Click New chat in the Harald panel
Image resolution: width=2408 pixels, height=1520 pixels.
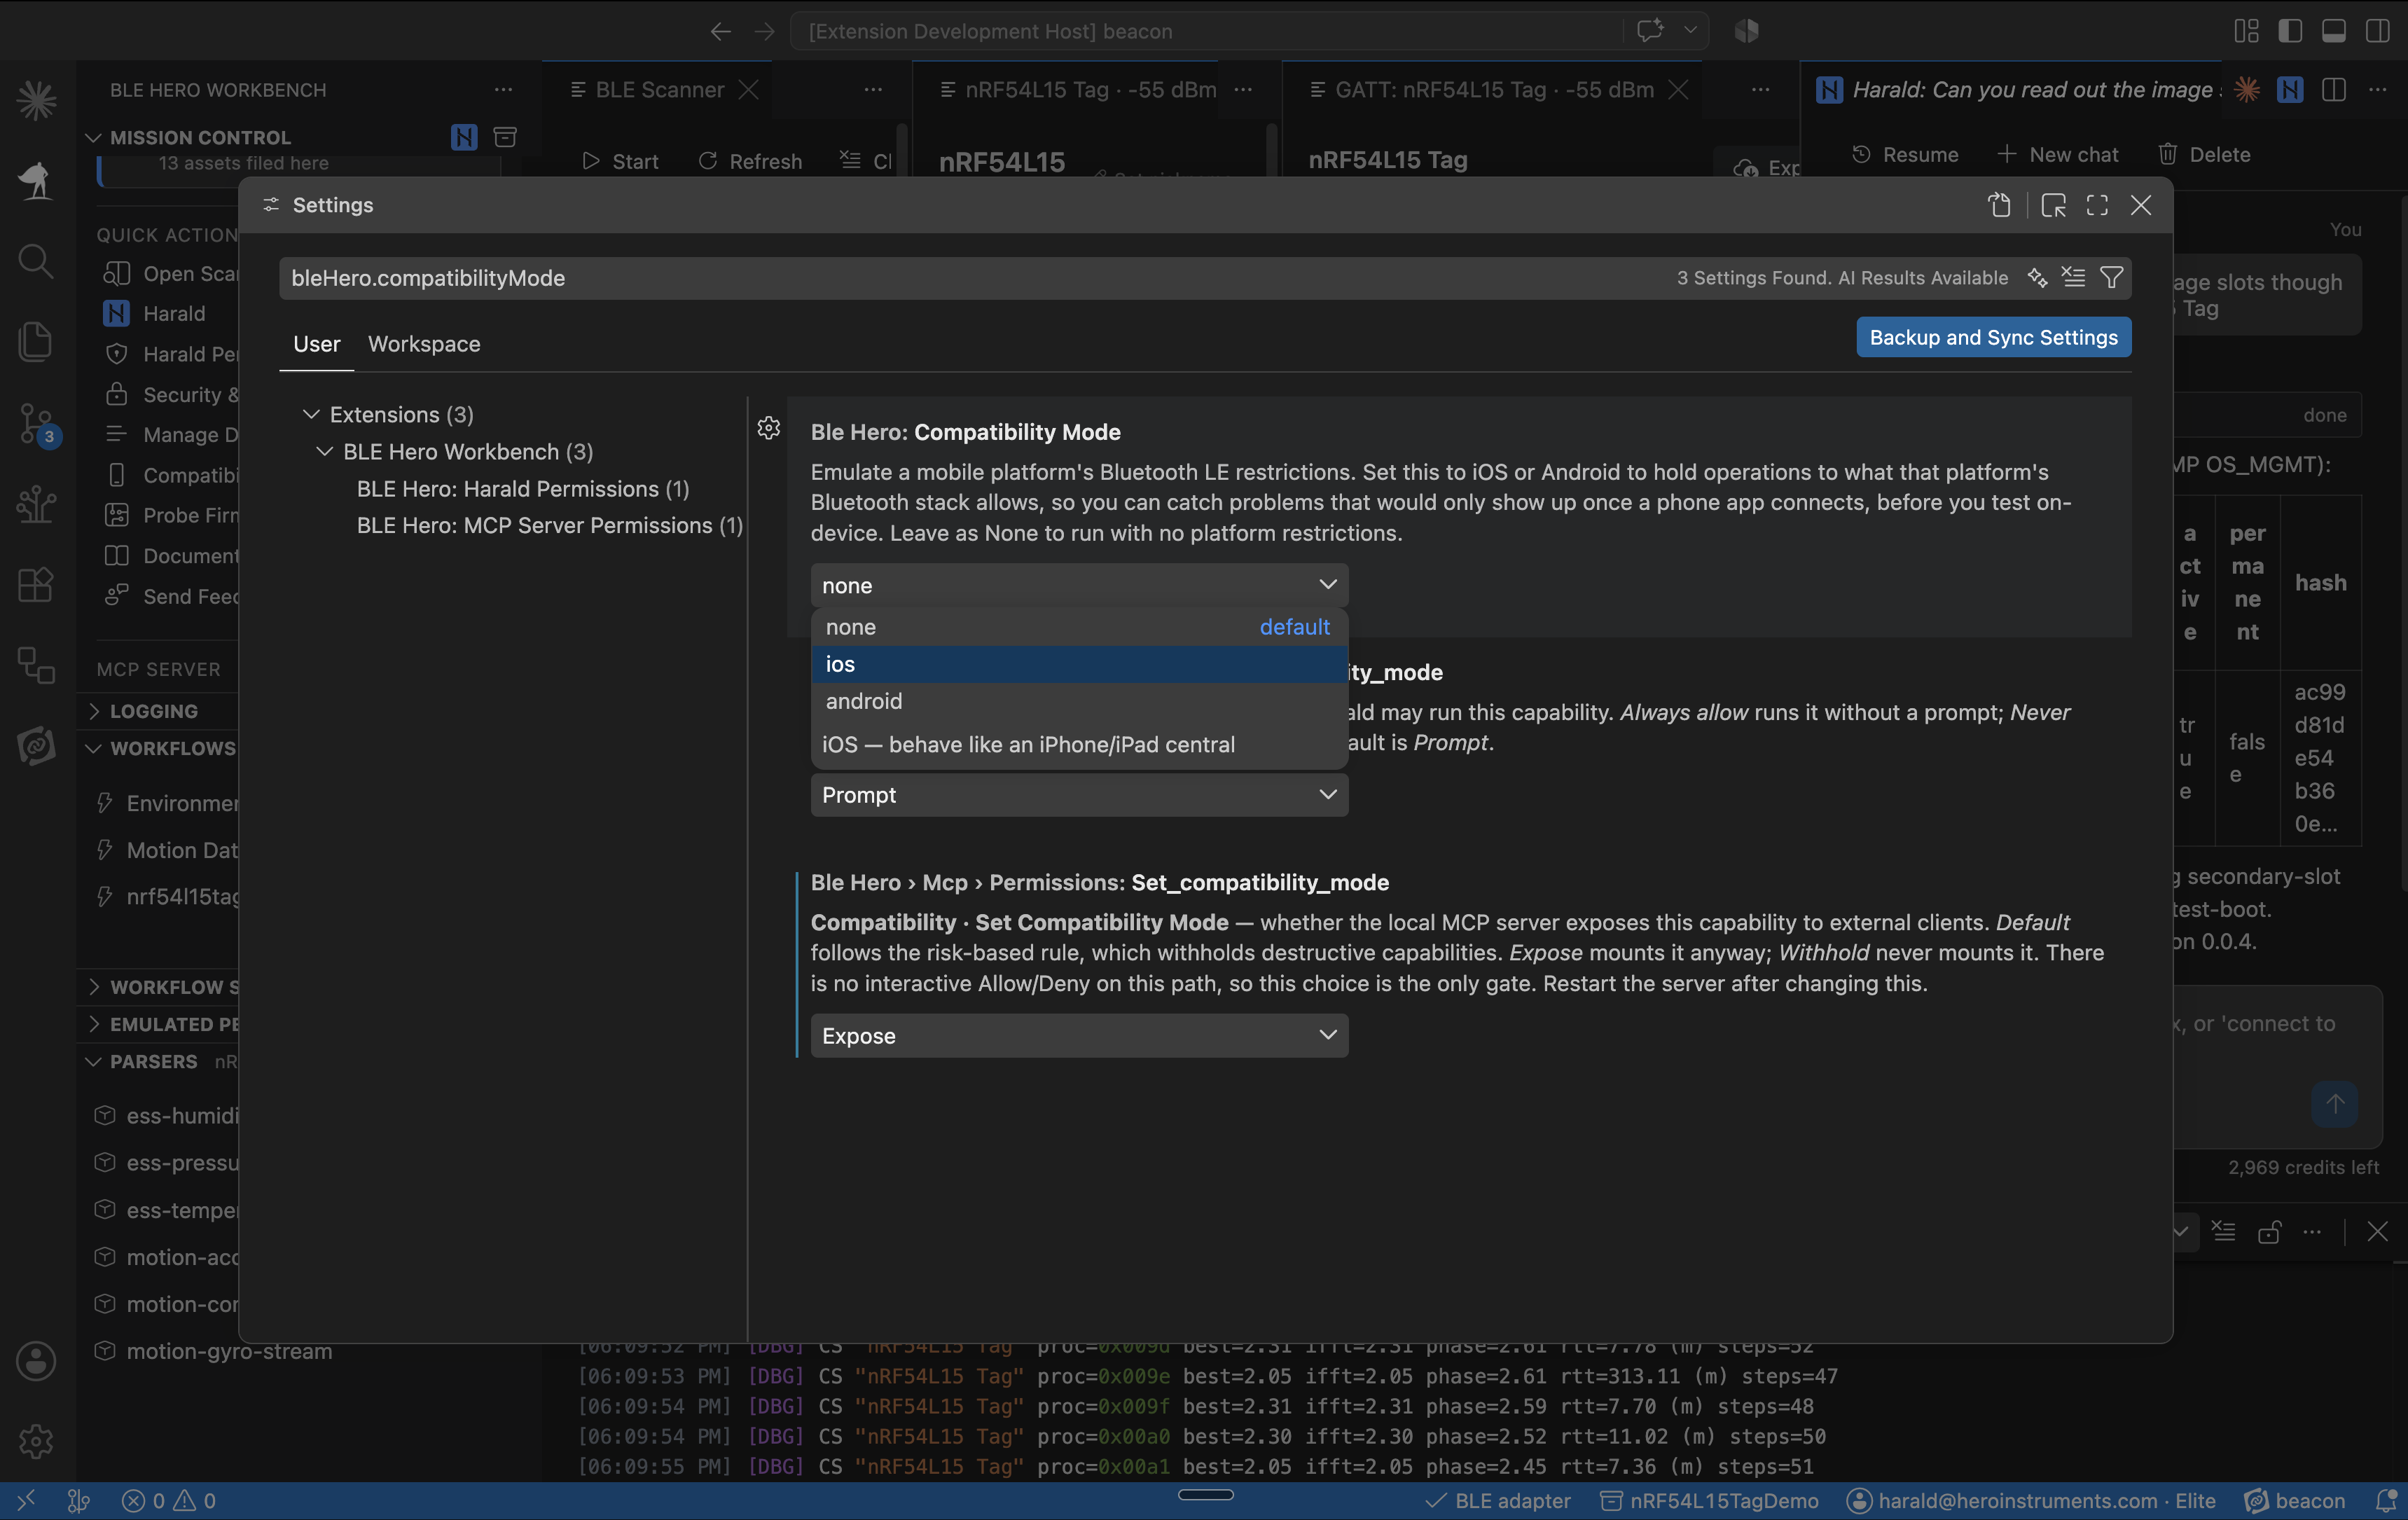[2057, 154]
